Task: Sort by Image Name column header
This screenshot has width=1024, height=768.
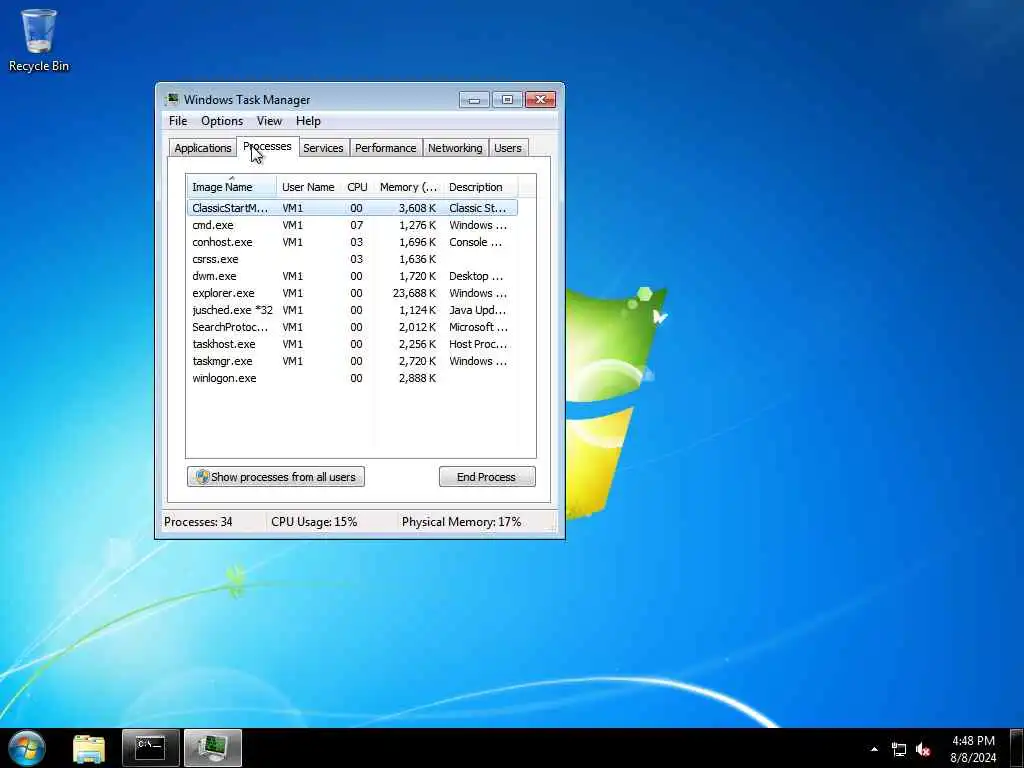Action: (x=232, y=187)
